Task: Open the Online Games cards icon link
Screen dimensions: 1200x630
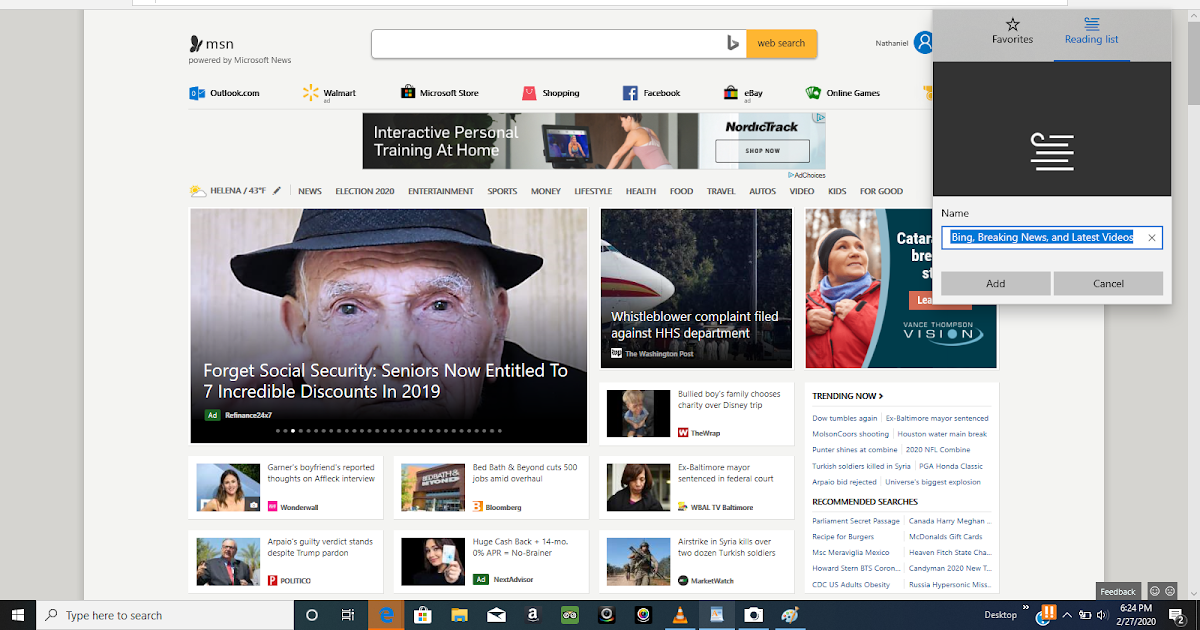Action: 814,92
